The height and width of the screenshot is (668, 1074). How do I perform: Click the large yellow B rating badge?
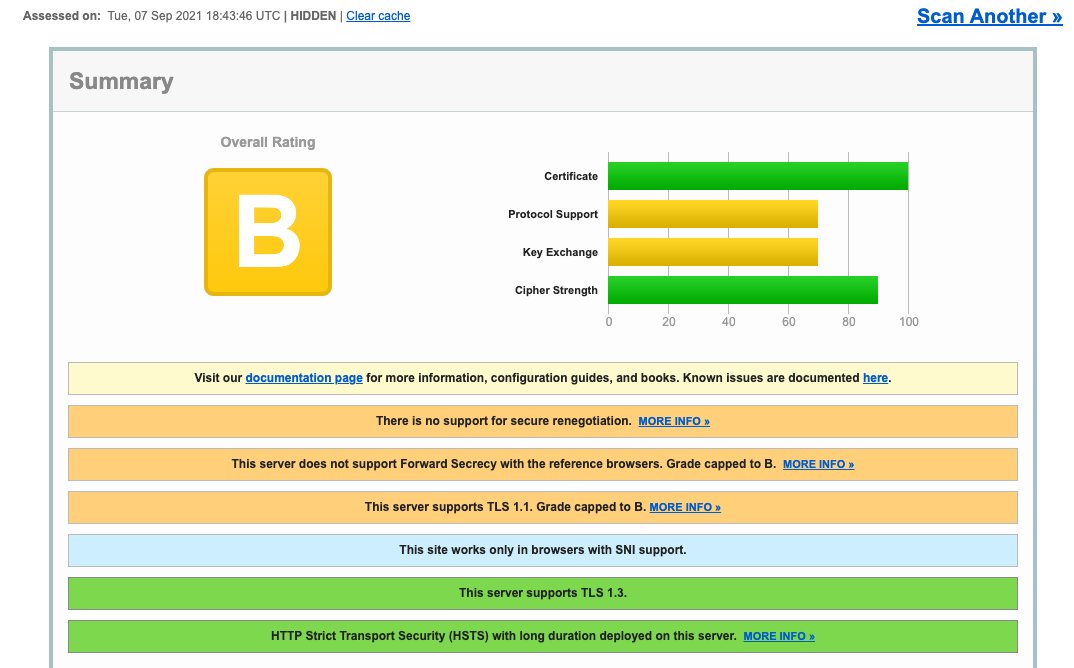tap(267, 231)
